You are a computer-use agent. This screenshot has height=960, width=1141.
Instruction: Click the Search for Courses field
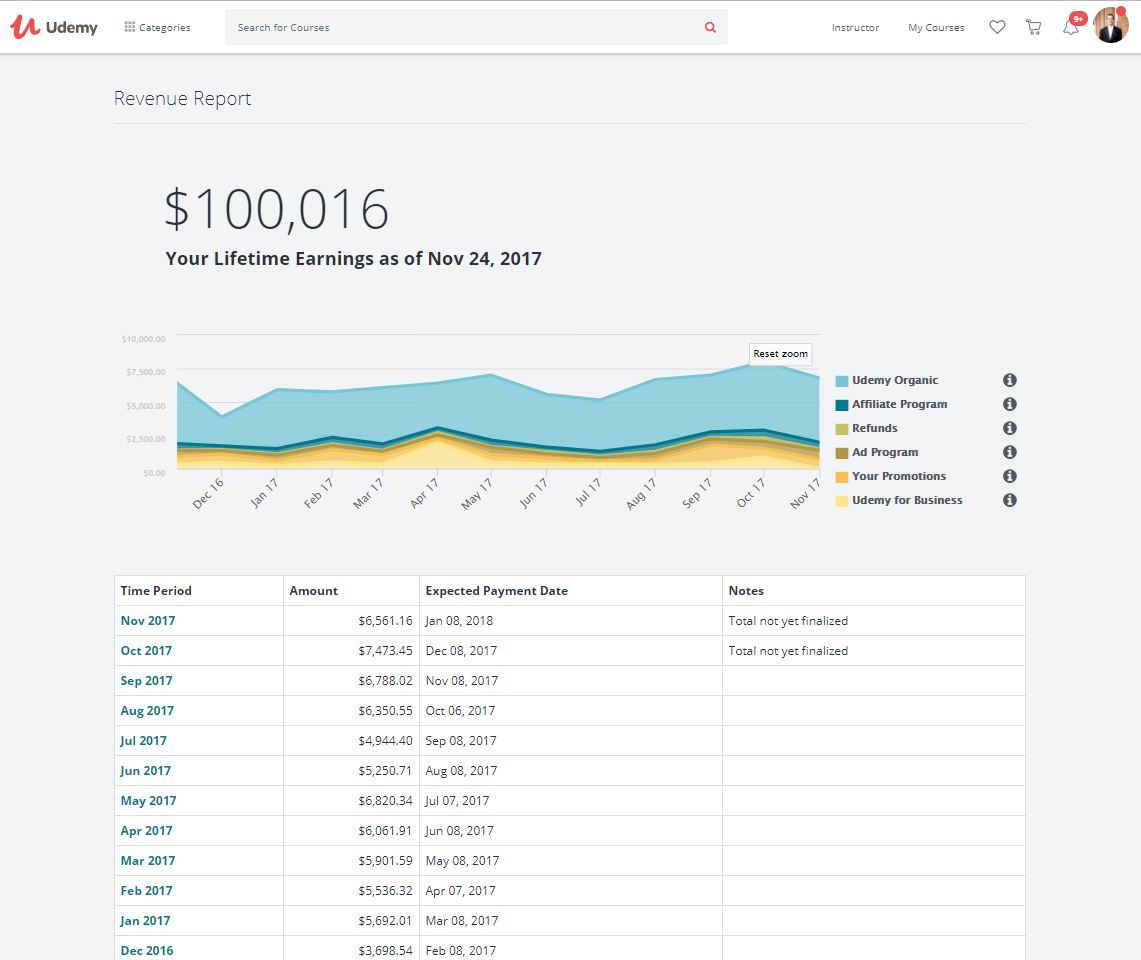tap(460, 27)
